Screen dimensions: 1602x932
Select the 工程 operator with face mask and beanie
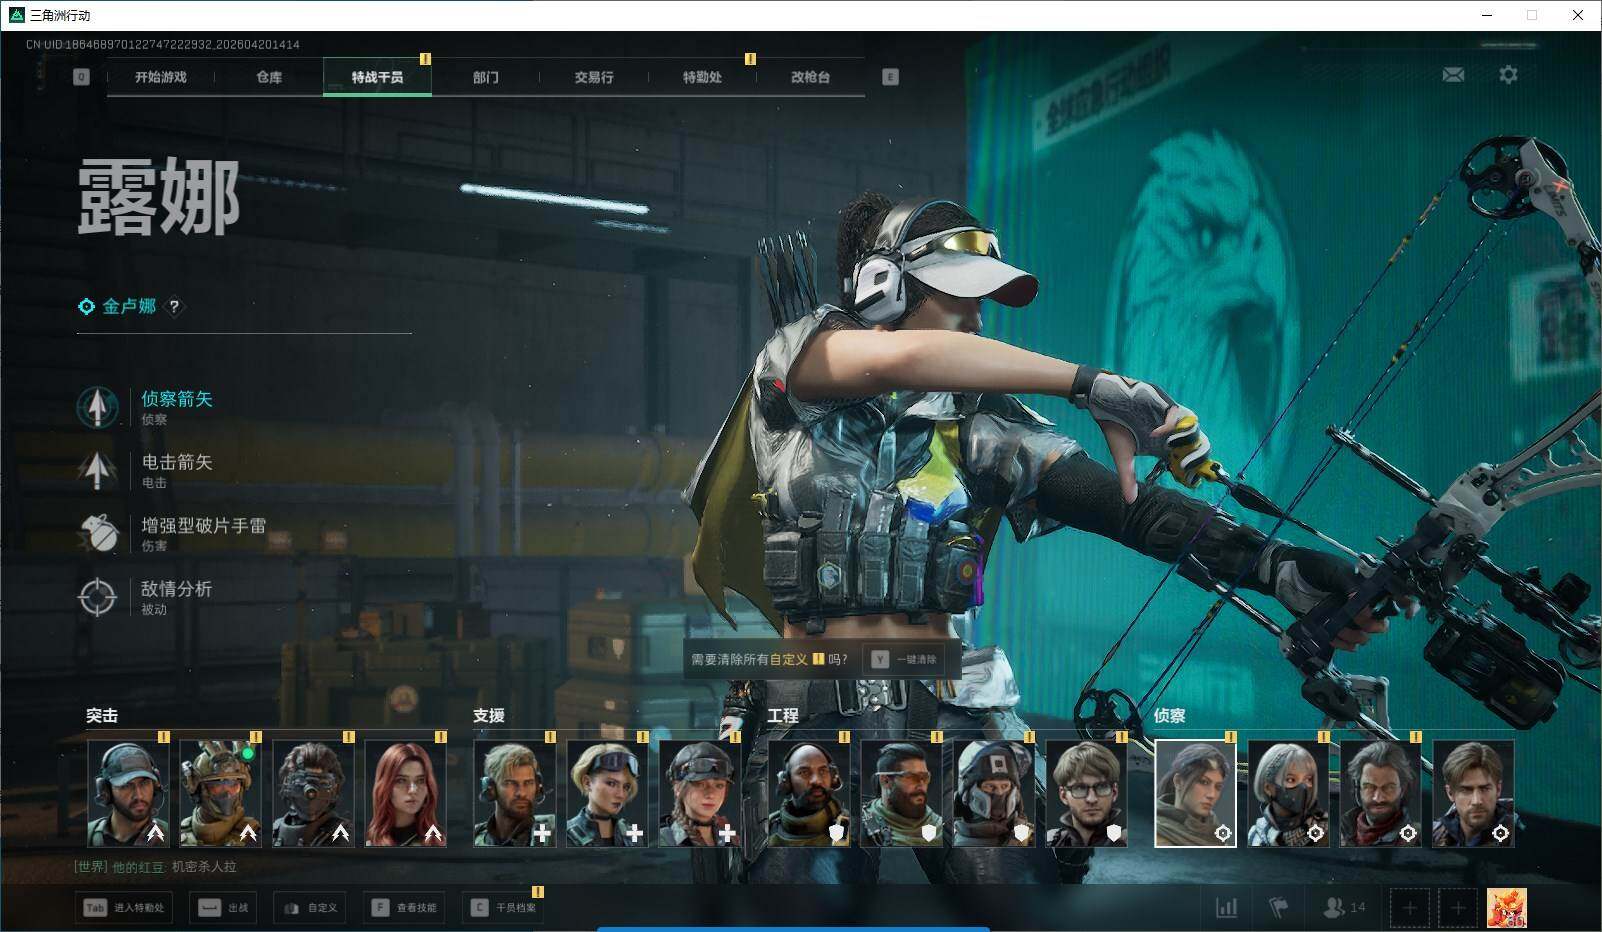point(994,793)
